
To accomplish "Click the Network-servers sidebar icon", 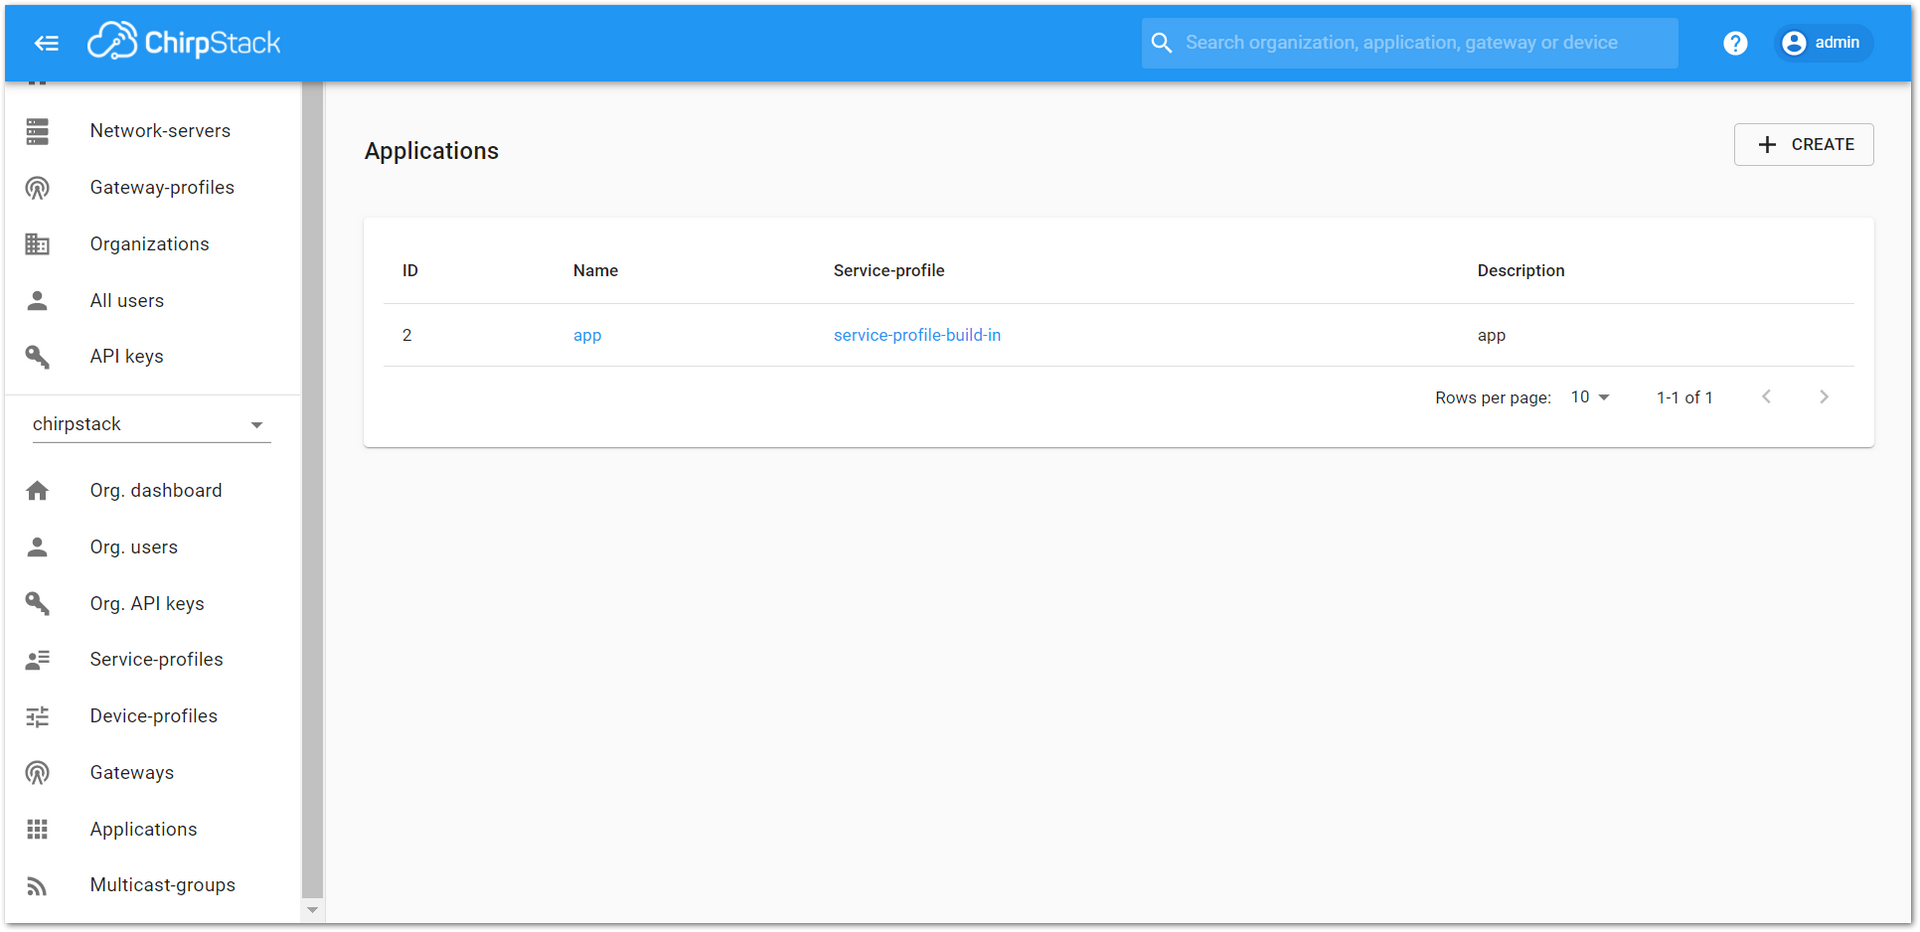I will pos(38,131).
